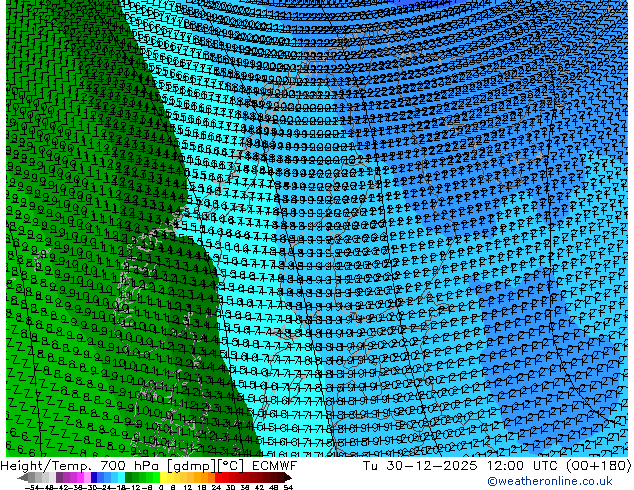The height and width of the screenshot is (490, 634).
Task: Click the '[gdmp]' unit label
Action: 191,466
